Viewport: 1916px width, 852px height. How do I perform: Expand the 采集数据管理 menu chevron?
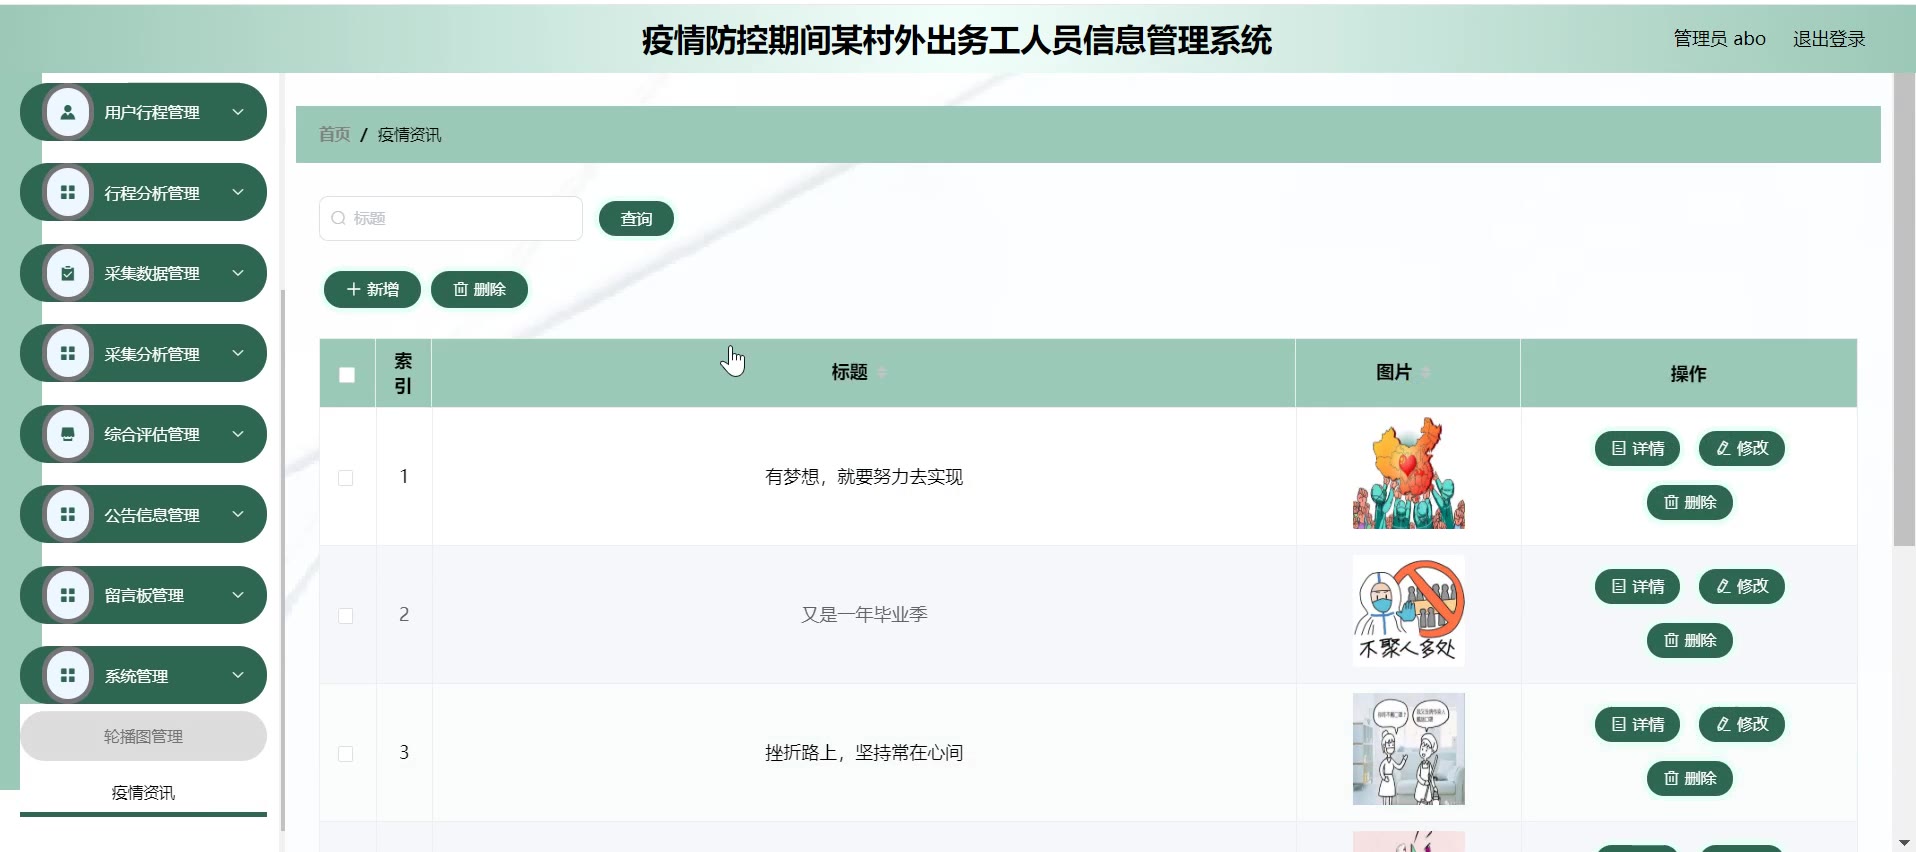coord(238,273)
